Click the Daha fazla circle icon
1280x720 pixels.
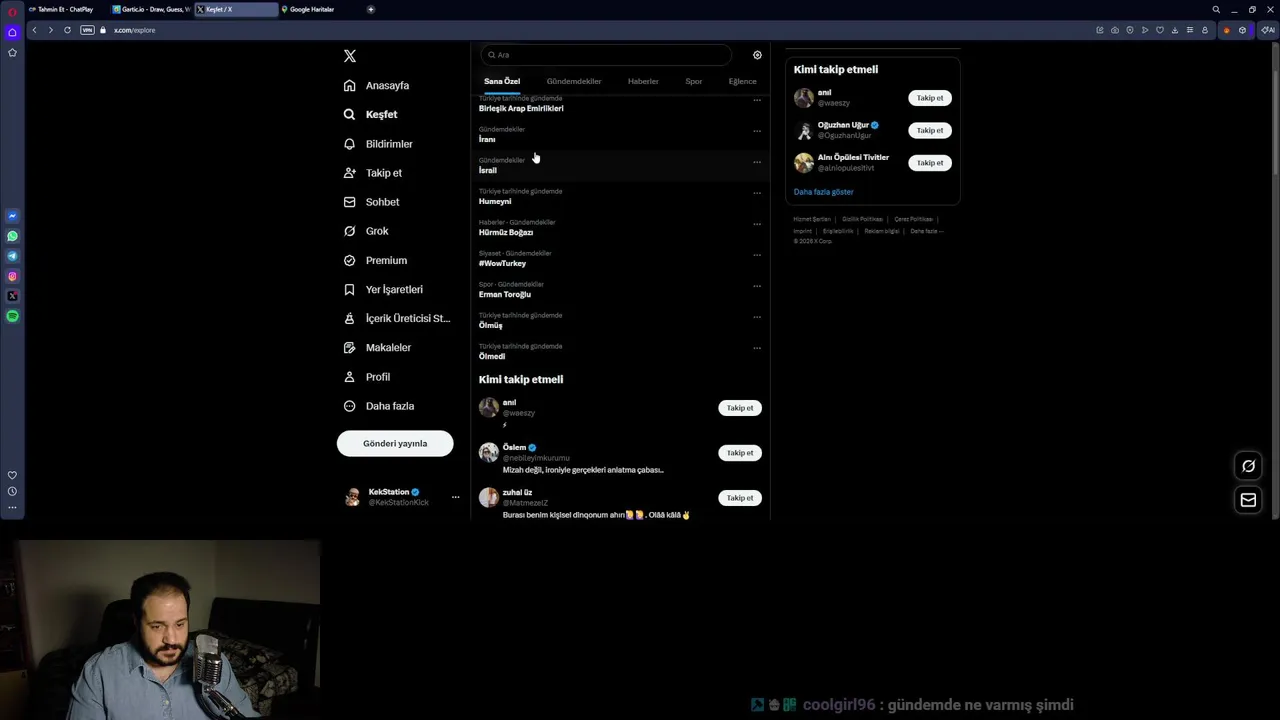(349, 406)
